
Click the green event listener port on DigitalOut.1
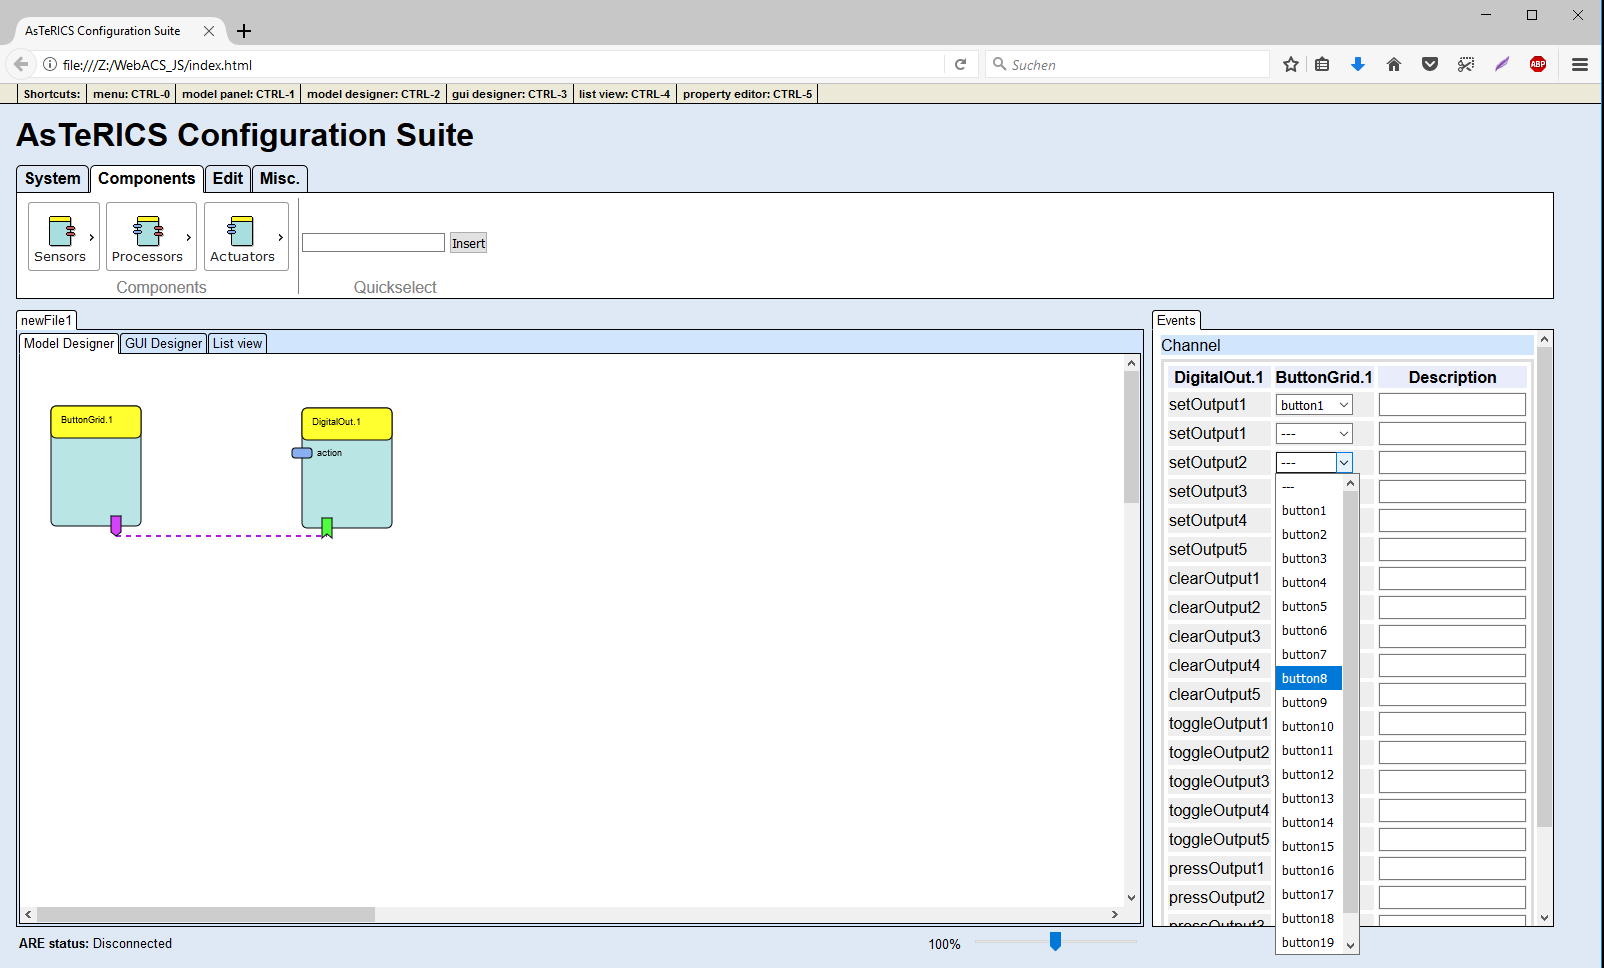coord(327,527)
